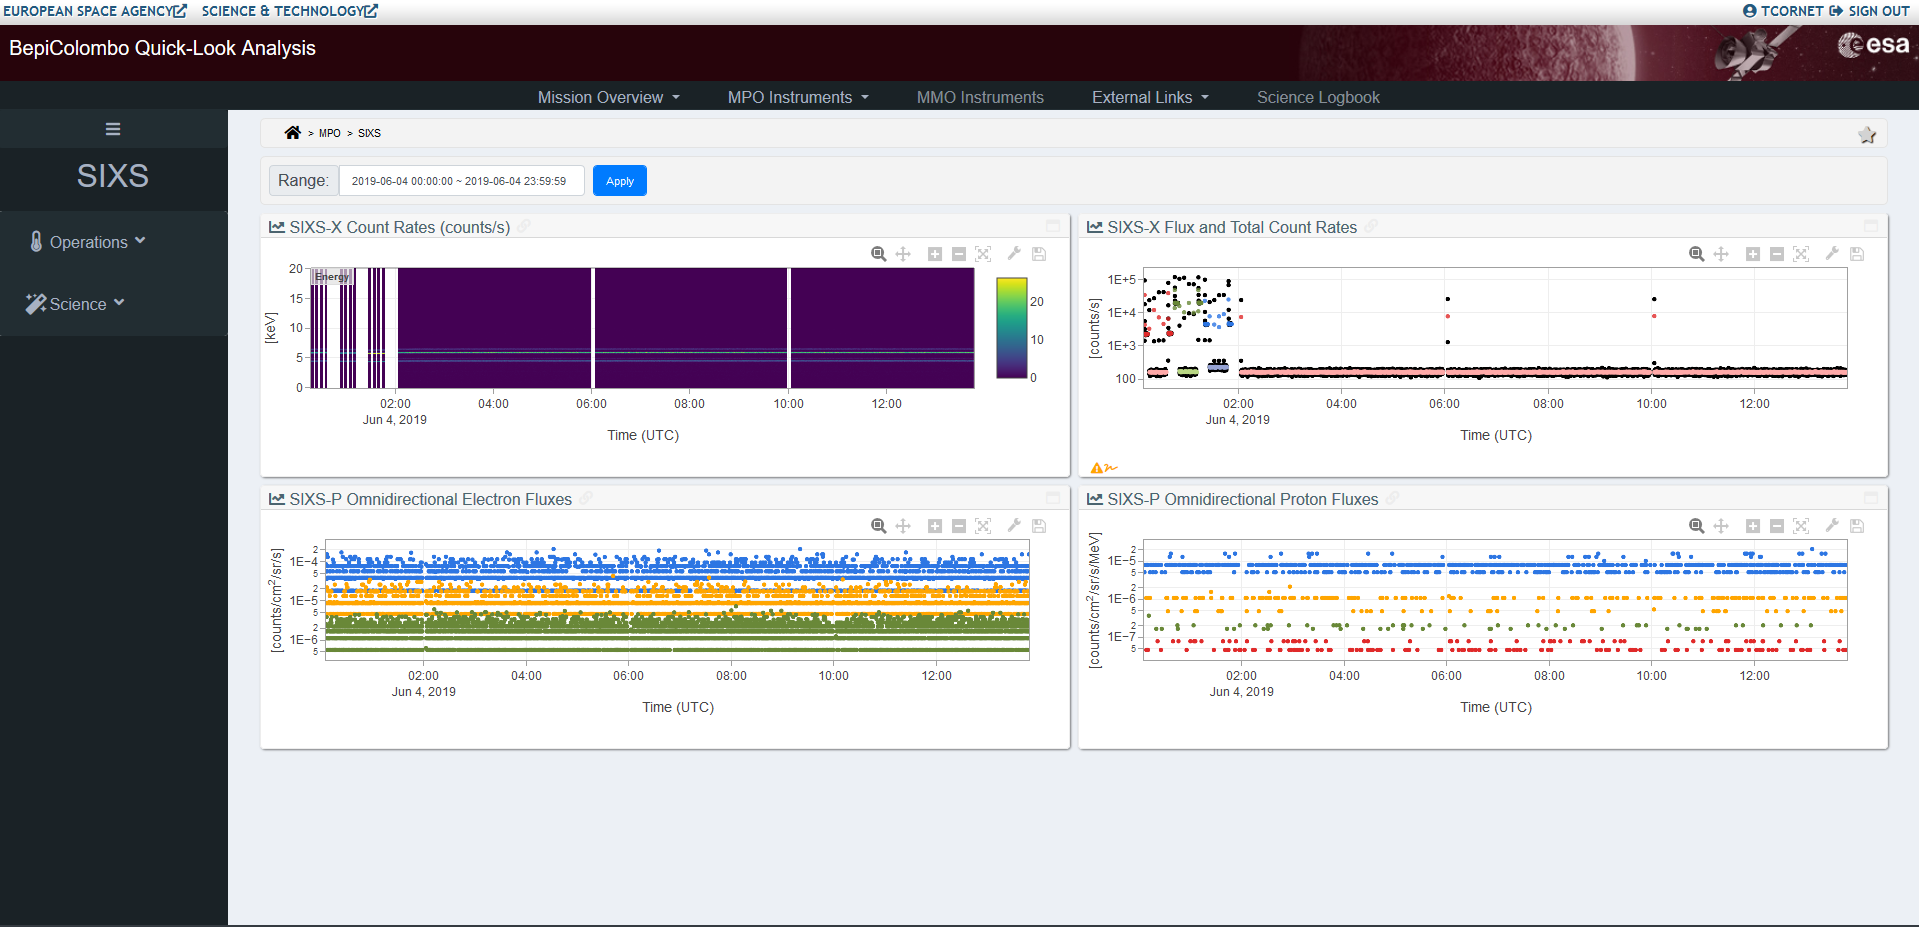Zoom in on SIXS-X Flux plot
This screenshot has width=1919, height=927.
click(1753, 254)
